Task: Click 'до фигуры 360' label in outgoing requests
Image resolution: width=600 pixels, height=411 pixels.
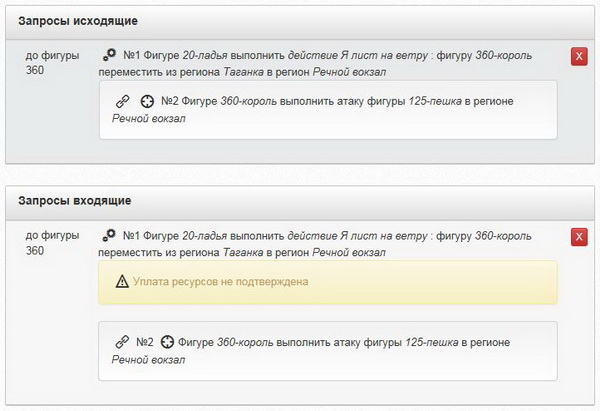Action: tap(47, 63)
